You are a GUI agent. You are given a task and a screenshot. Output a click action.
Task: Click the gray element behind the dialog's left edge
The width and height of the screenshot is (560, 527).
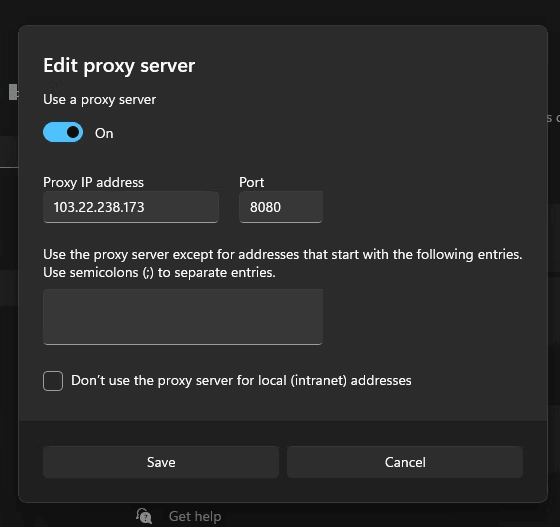click(x=13, y=92)
